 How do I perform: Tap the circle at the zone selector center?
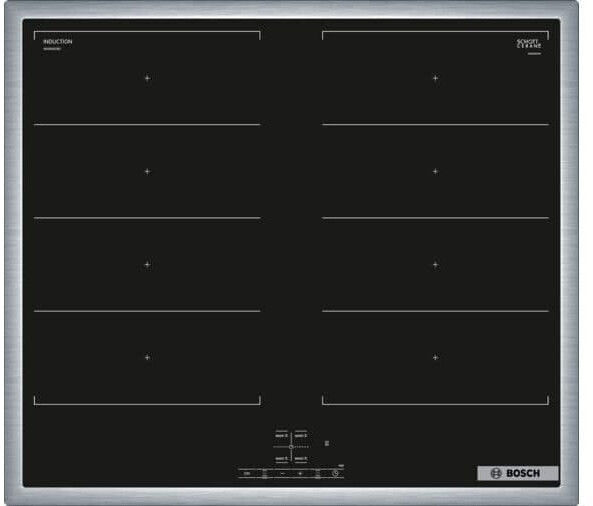click(x=291, y=447)
